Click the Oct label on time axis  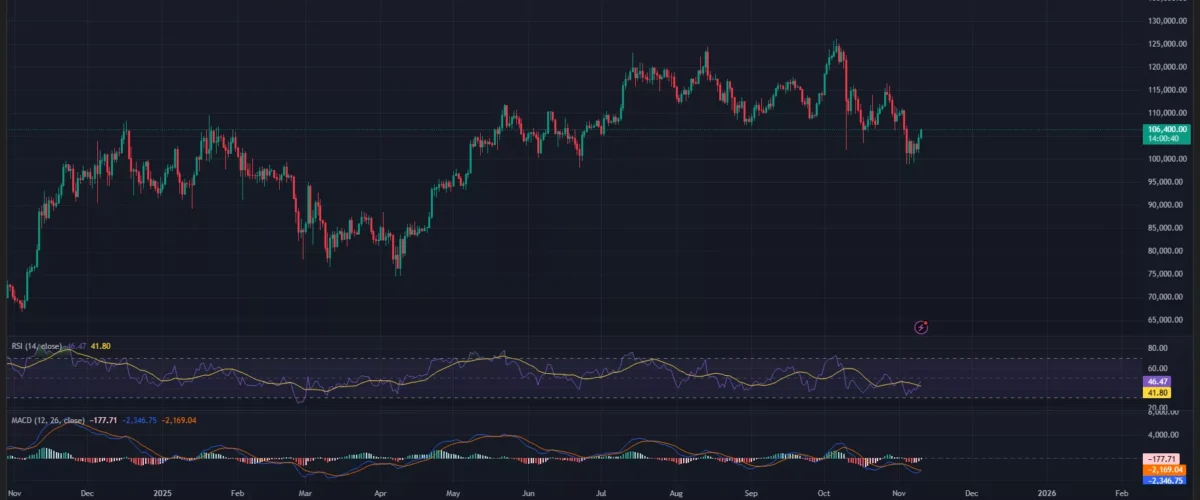823,493
